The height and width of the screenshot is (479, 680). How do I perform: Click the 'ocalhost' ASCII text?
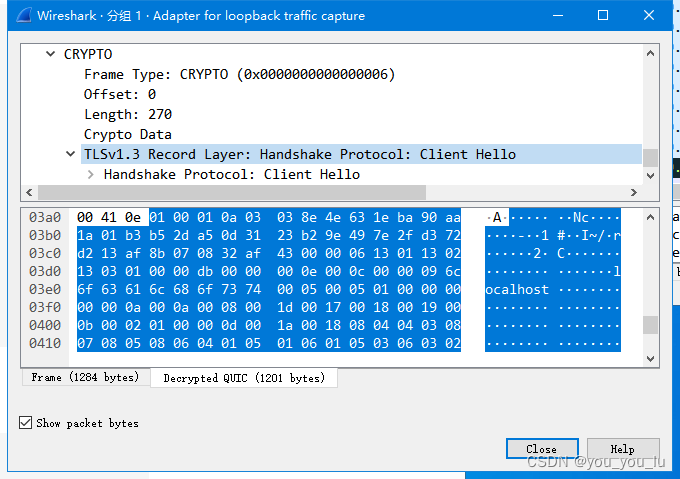tap(517, 289)
